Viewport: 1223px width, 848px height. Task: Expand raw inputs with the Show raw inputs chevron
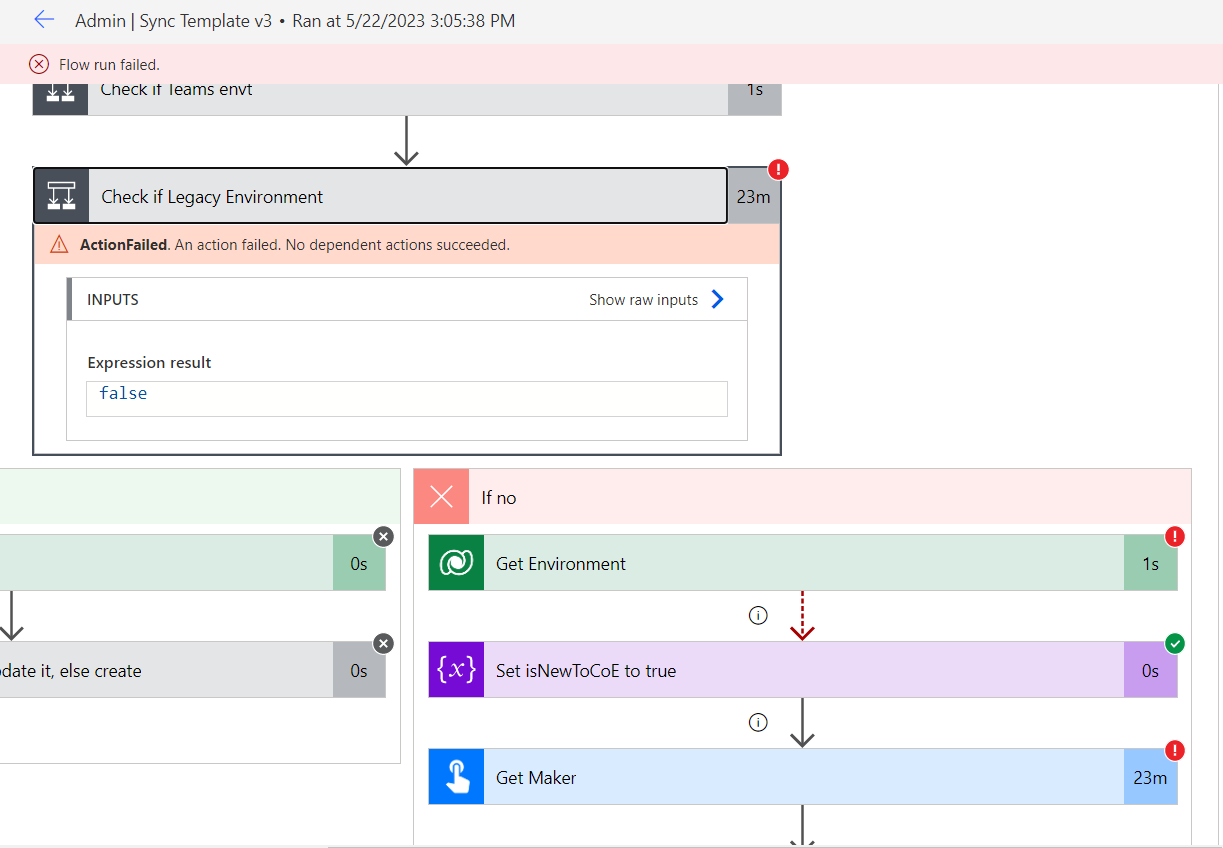716,298
